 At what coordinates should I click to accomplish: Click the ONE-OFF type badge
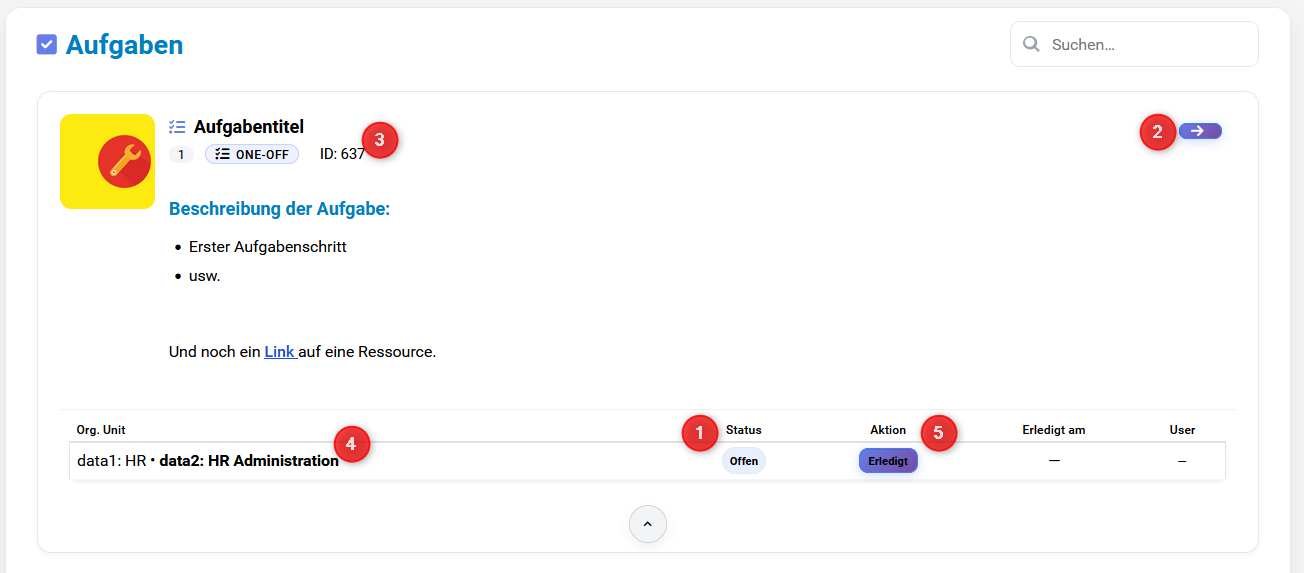click(252, 154)
